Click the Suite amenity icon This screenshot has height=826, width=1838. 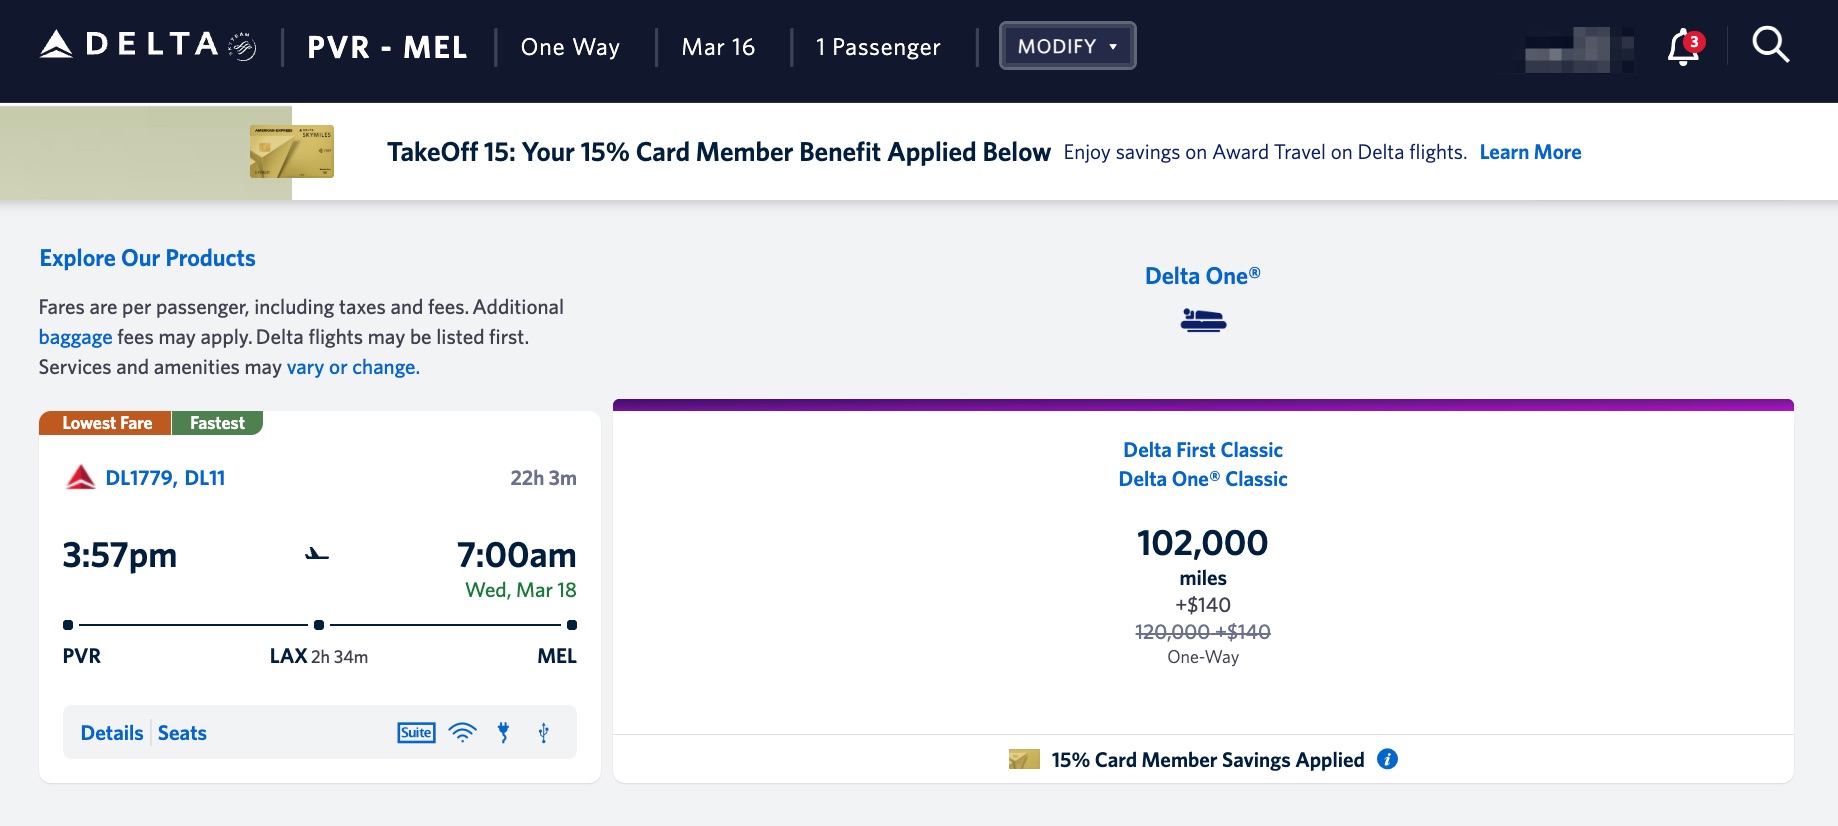(416, 733)
